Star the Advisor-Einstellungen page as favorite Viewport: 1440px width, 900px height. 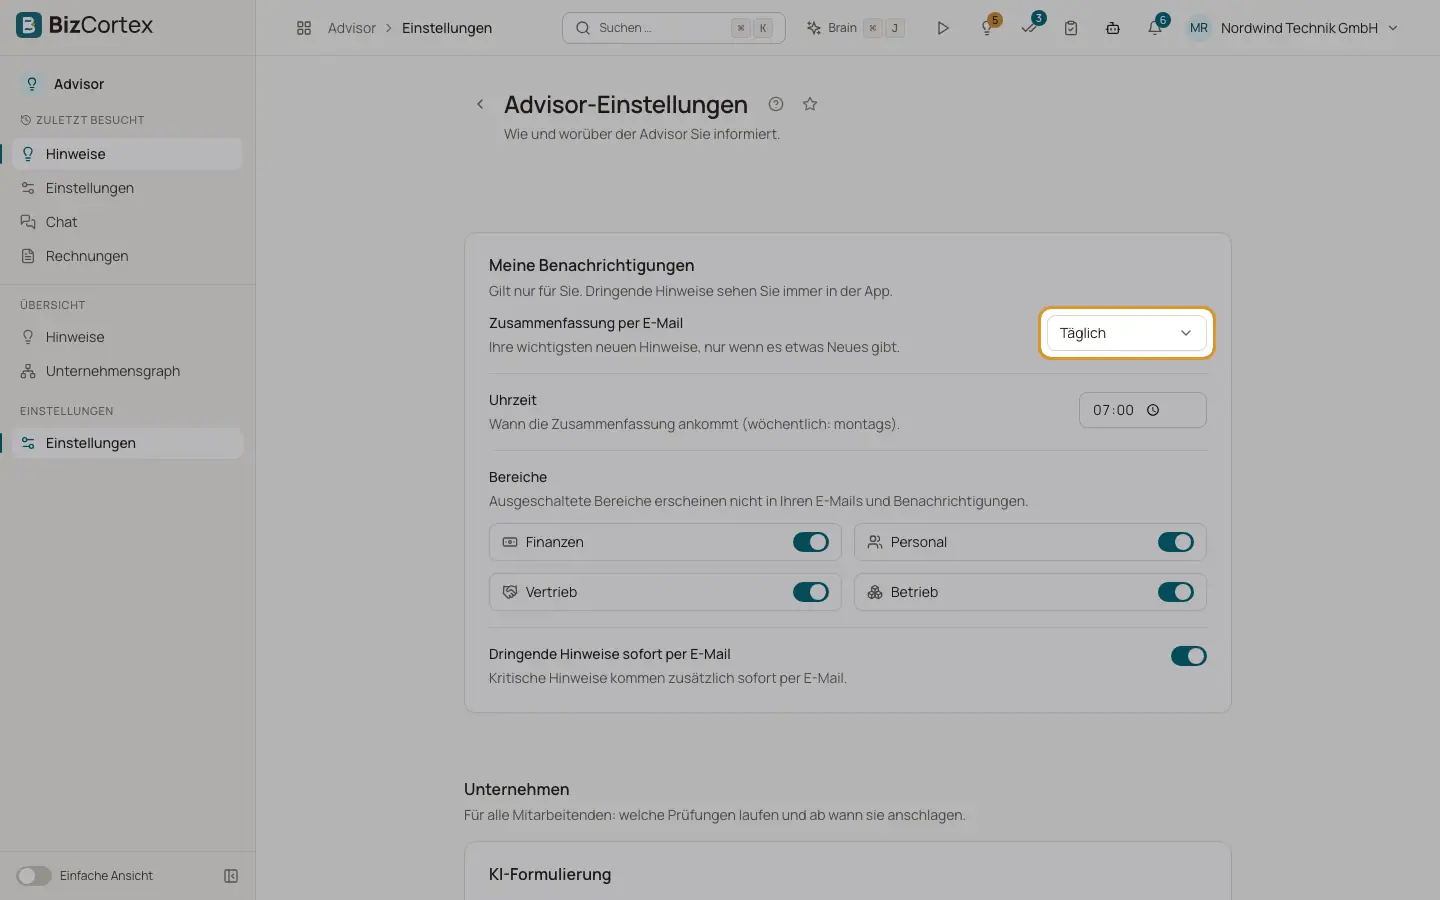(x=810, y=104)
